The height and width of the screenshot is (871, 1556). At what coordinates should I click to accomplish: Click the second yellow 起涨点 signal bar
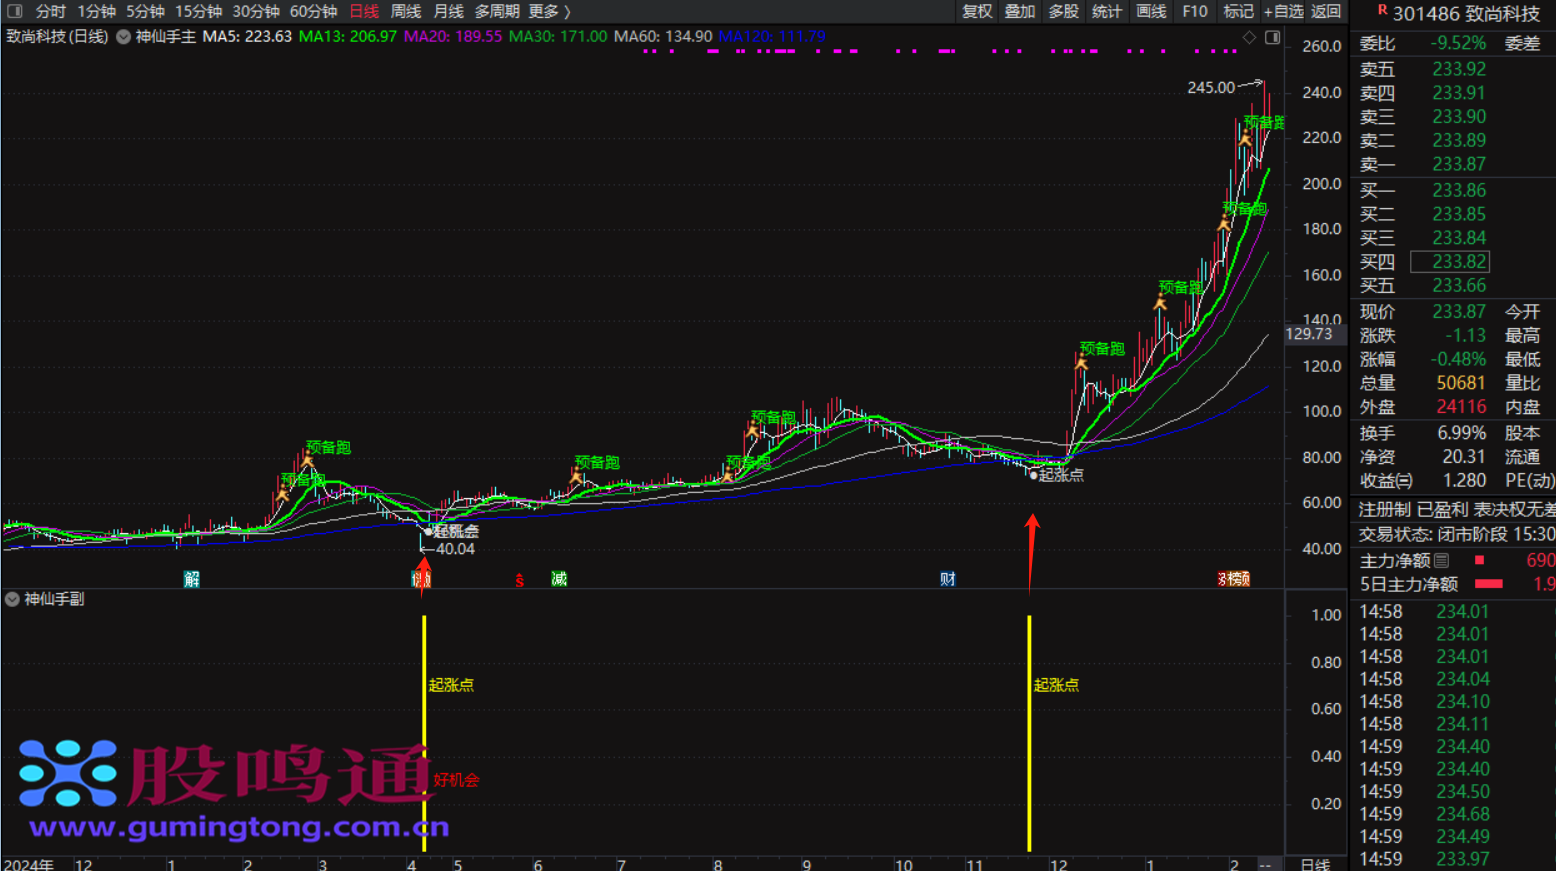(x=1029, y=733)
